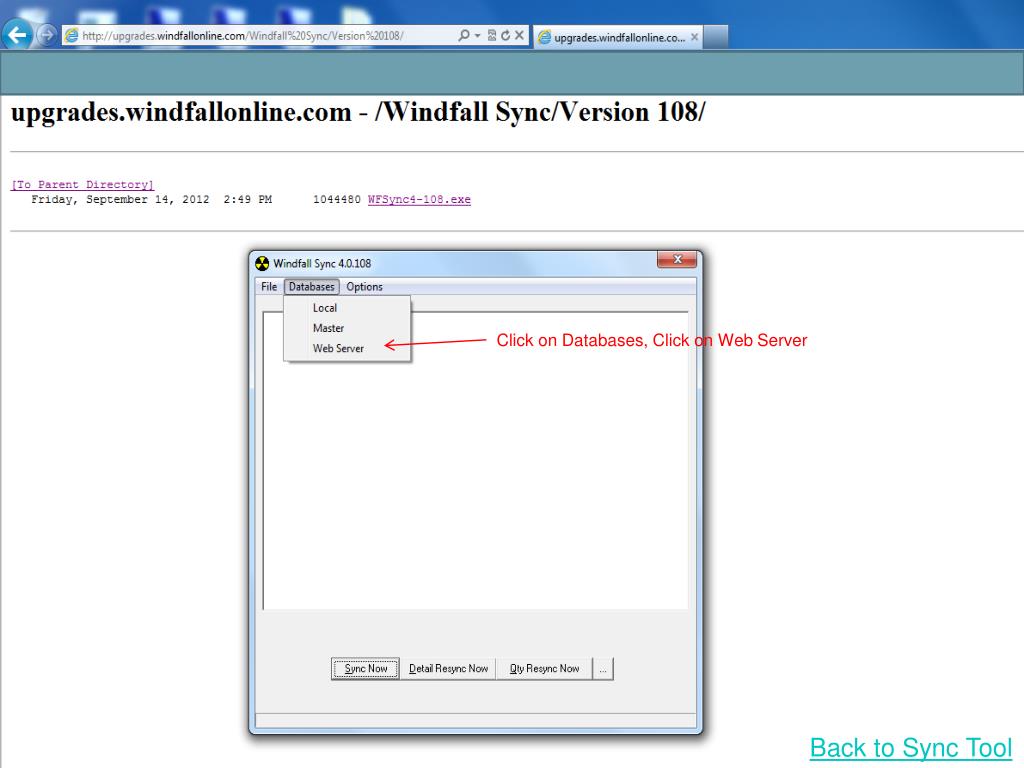Click the Friday, September 14, 2012 date text
1024x768 pixels.
pyautogui.click(x=120, y=199)
